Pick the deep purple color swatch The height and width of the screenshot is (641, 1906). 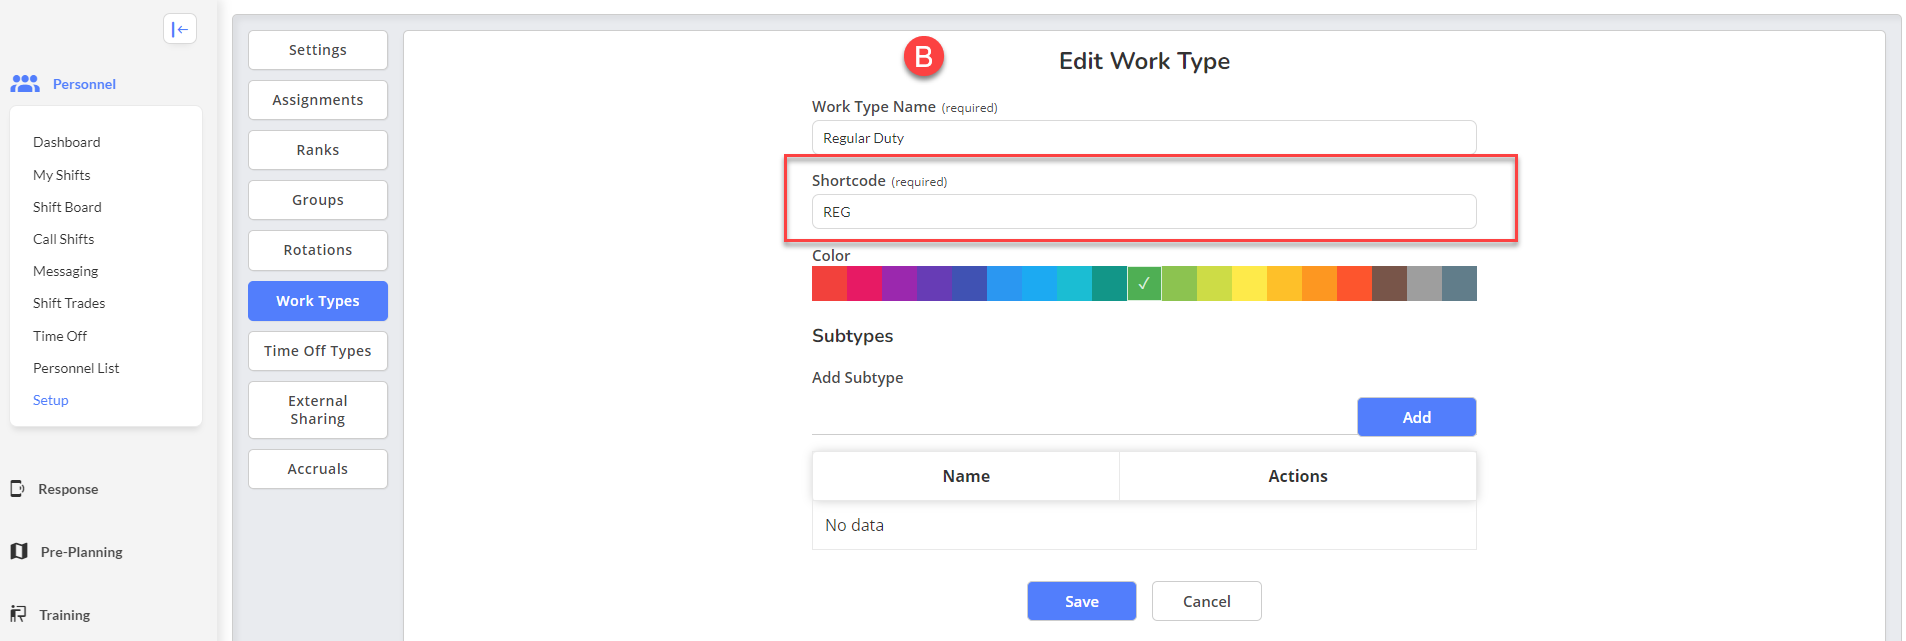point(934,284)
